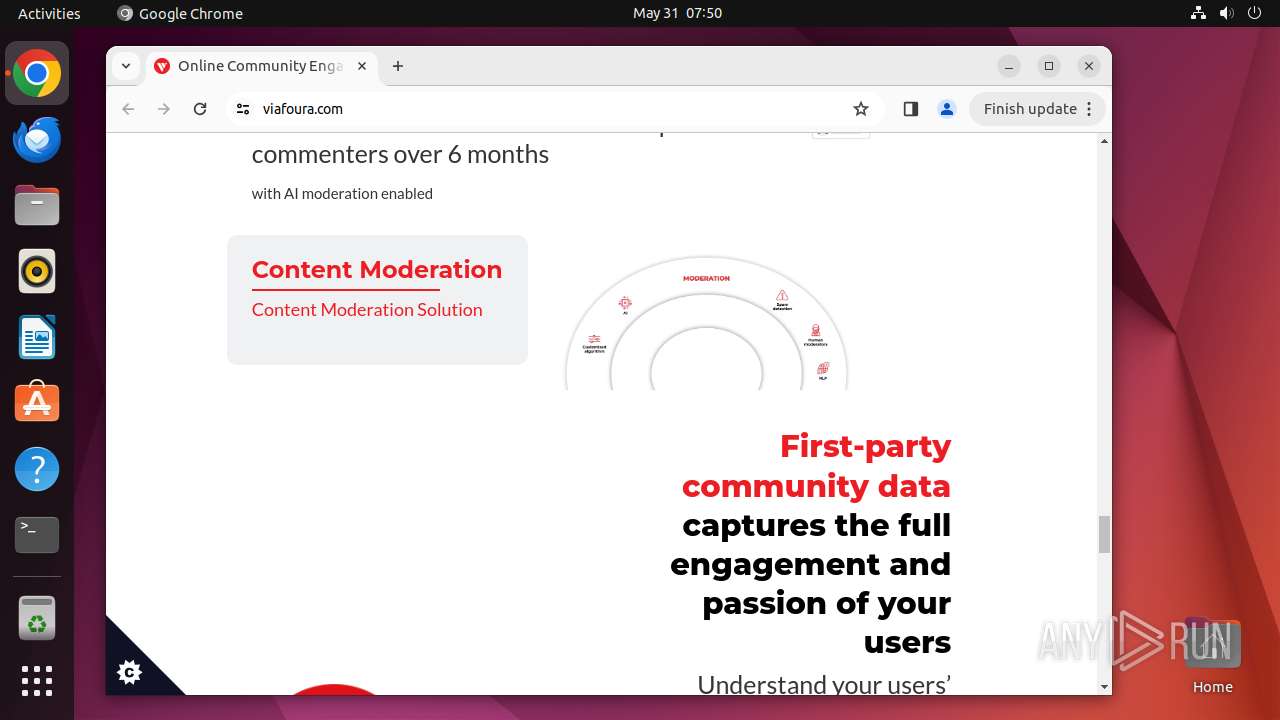Reload the viafoura.com page

point(200,109)
